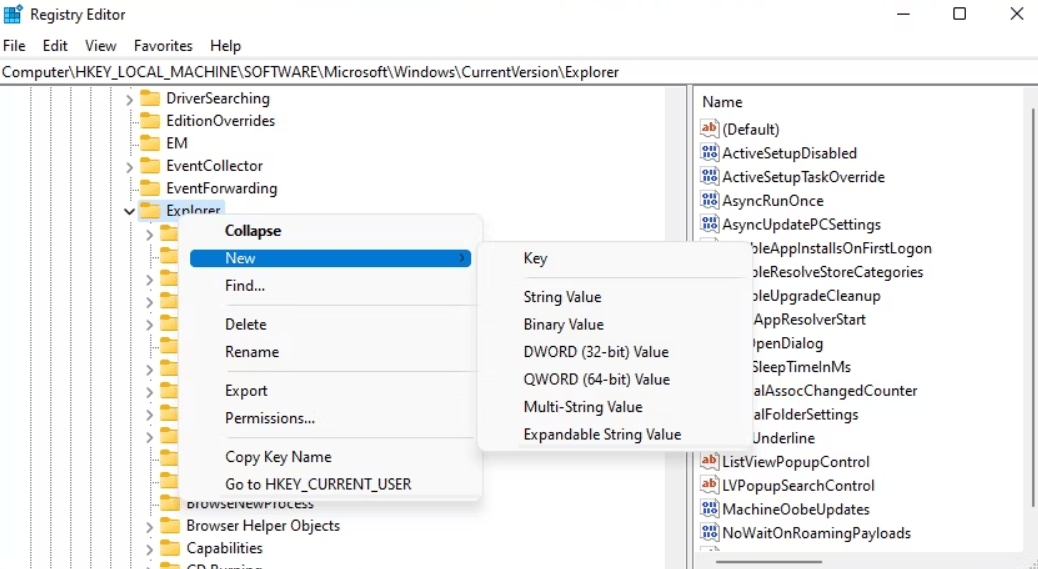Expand the Browser Helper Objects key arrow
The width and height of the screenshot is (1038, 569).
click(x=150, y=527)
